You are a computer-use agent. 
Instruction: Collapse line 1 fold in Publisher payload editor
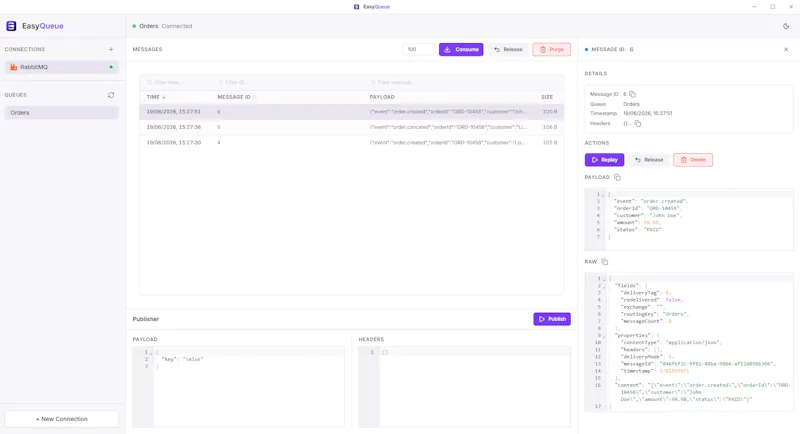pyautogui.click(x=151, y=352)
